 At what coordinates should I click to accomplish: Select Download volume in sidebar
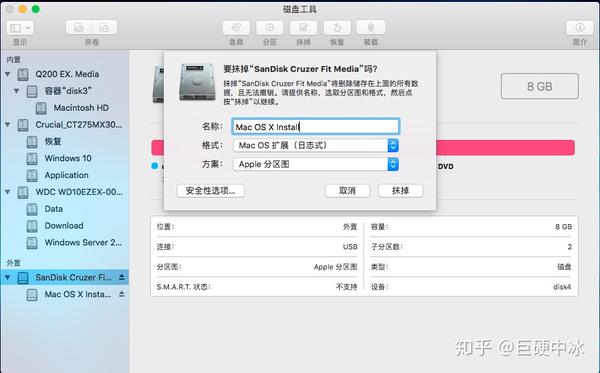point(64,226)
